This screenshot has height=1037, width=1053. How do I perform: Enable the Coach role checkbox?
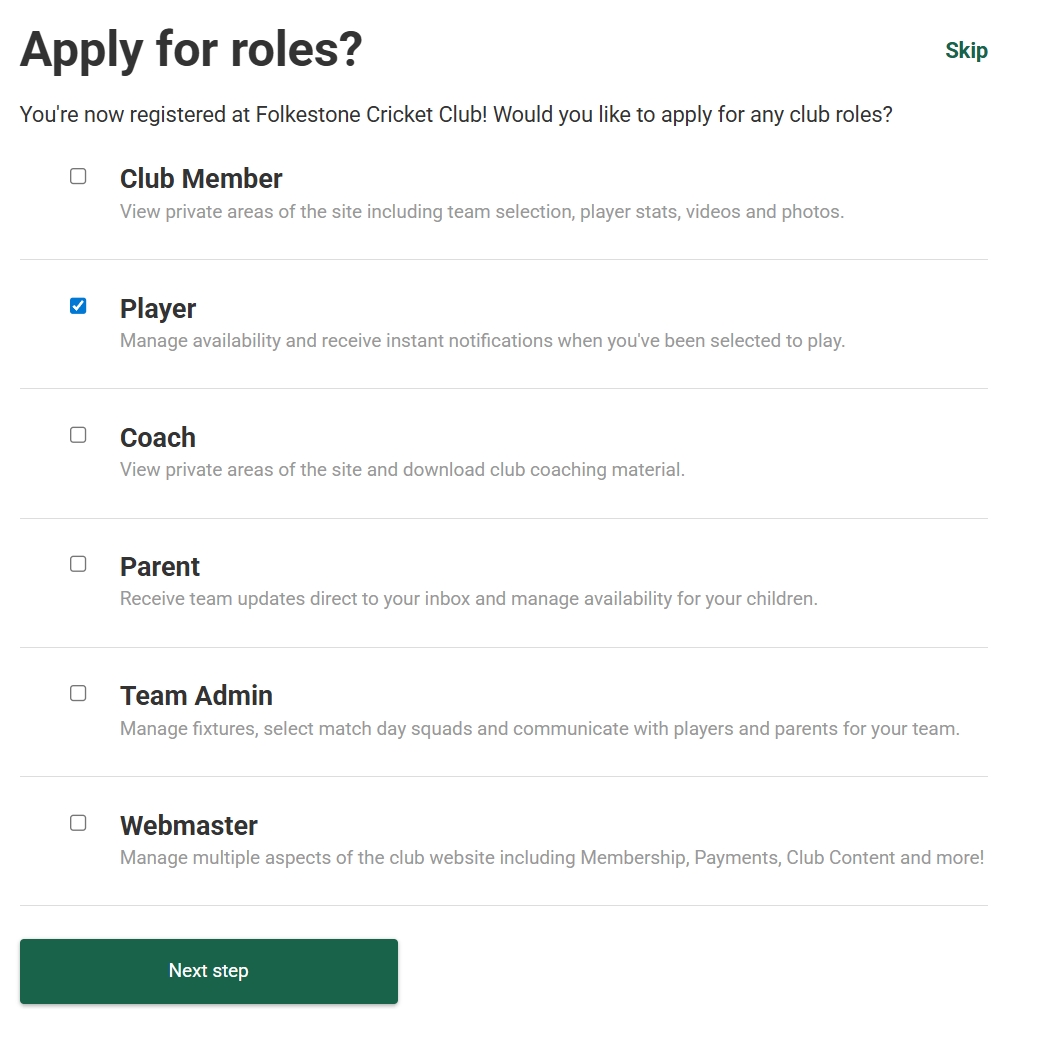(78, 435)
